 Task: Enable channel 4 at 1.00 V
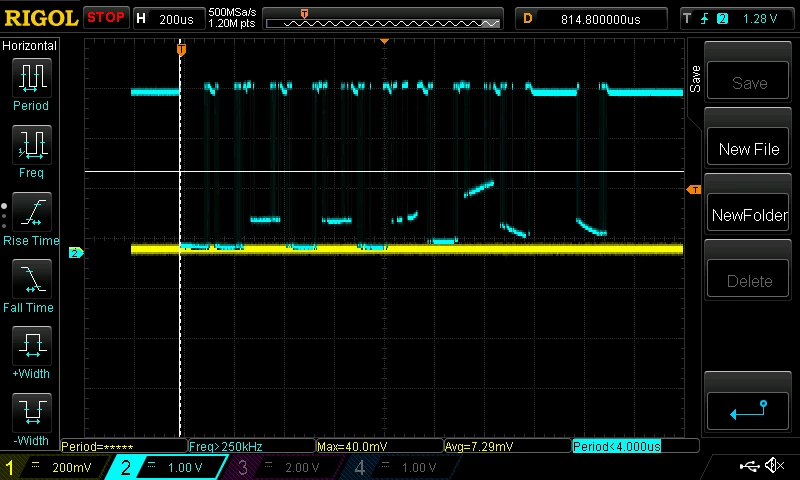pyautogui.click(x=398, y=467)
